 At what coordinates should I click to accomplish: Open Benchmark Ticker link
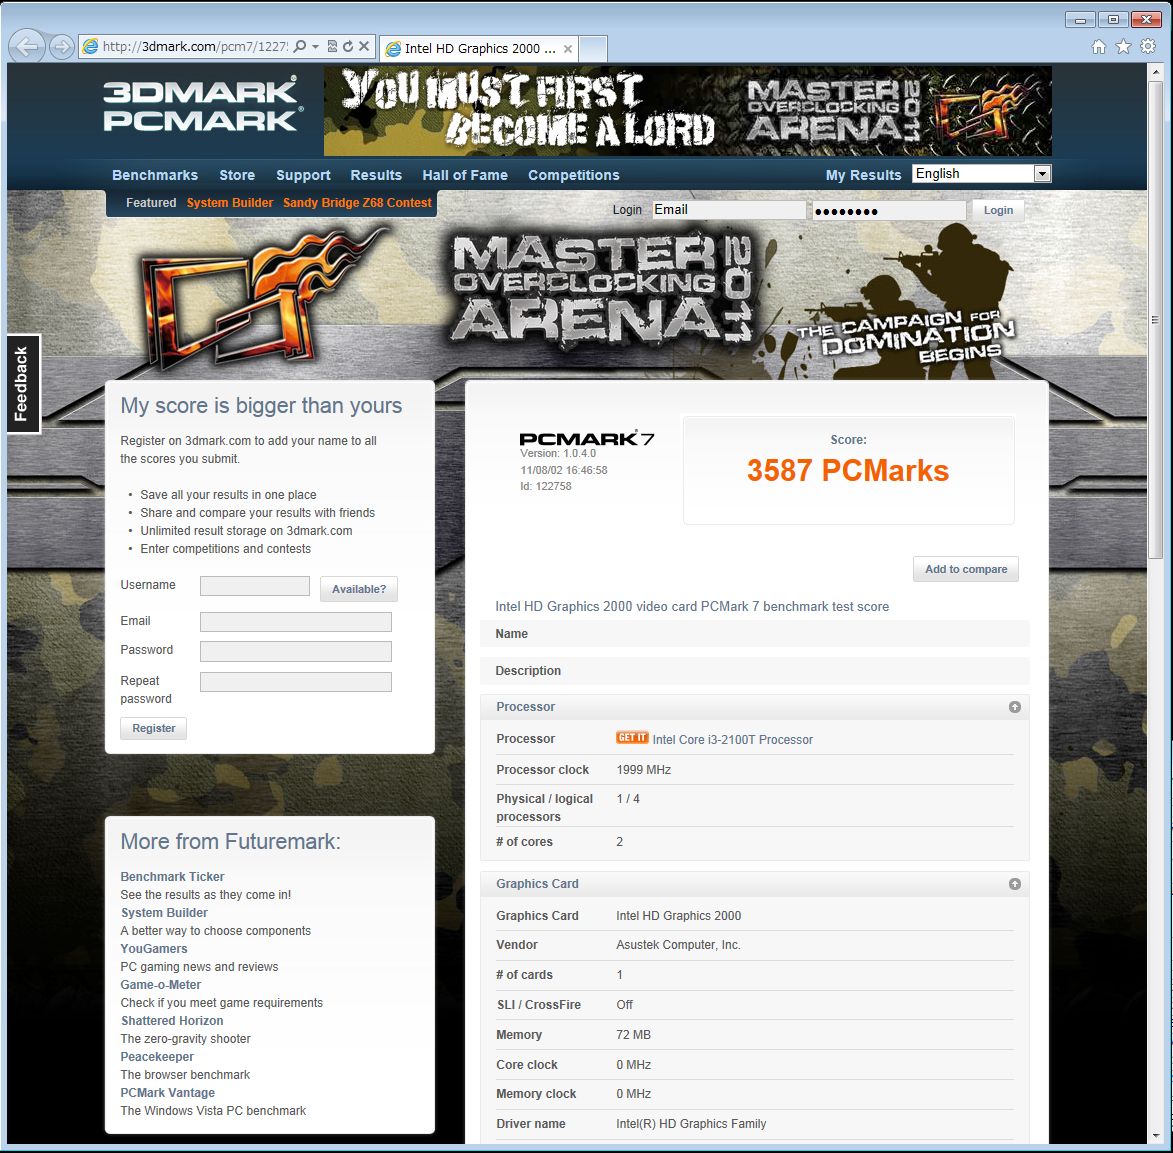coord(172,876)
